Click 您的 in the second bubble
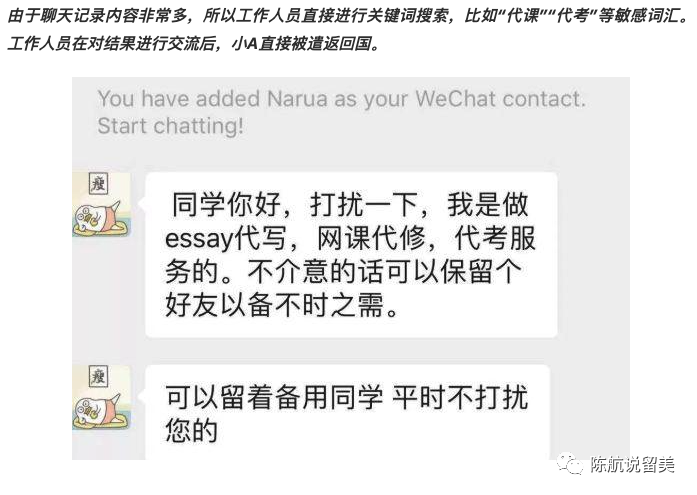 point(192,430)
